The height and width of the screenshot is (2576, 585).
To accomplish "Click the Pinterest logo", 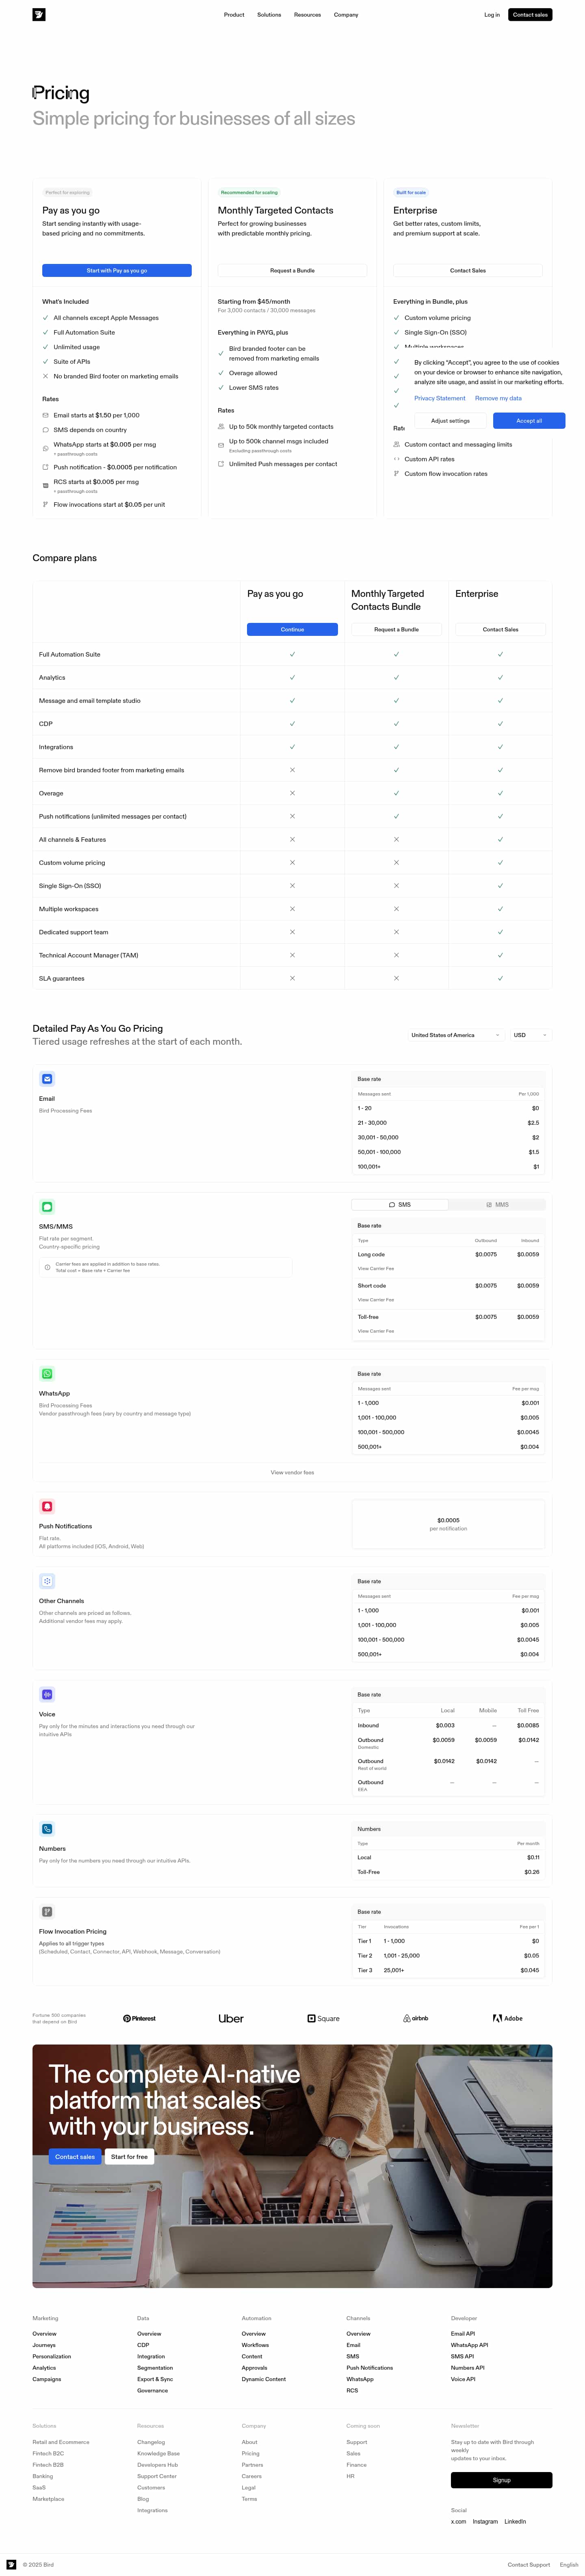I will coord(139,2018).
